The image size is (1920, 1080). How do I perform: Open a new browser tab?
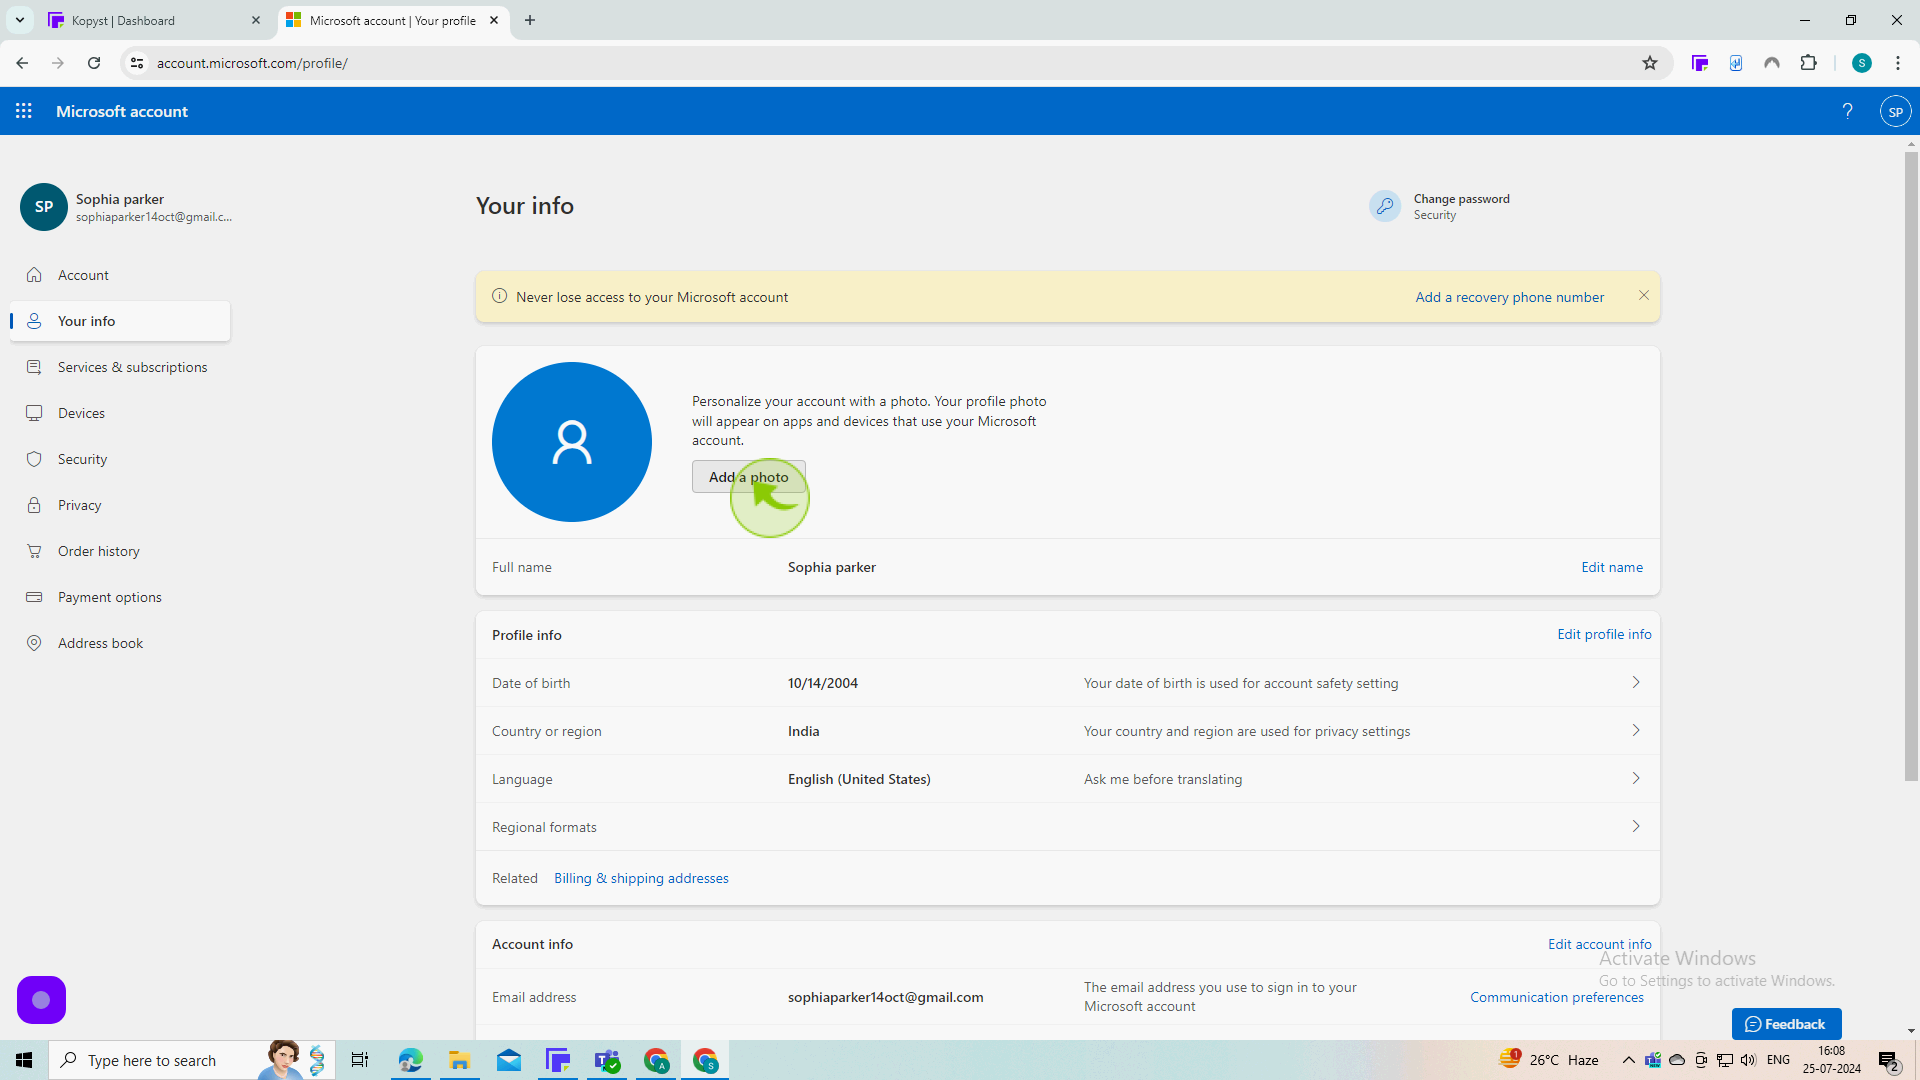(530, 20)
